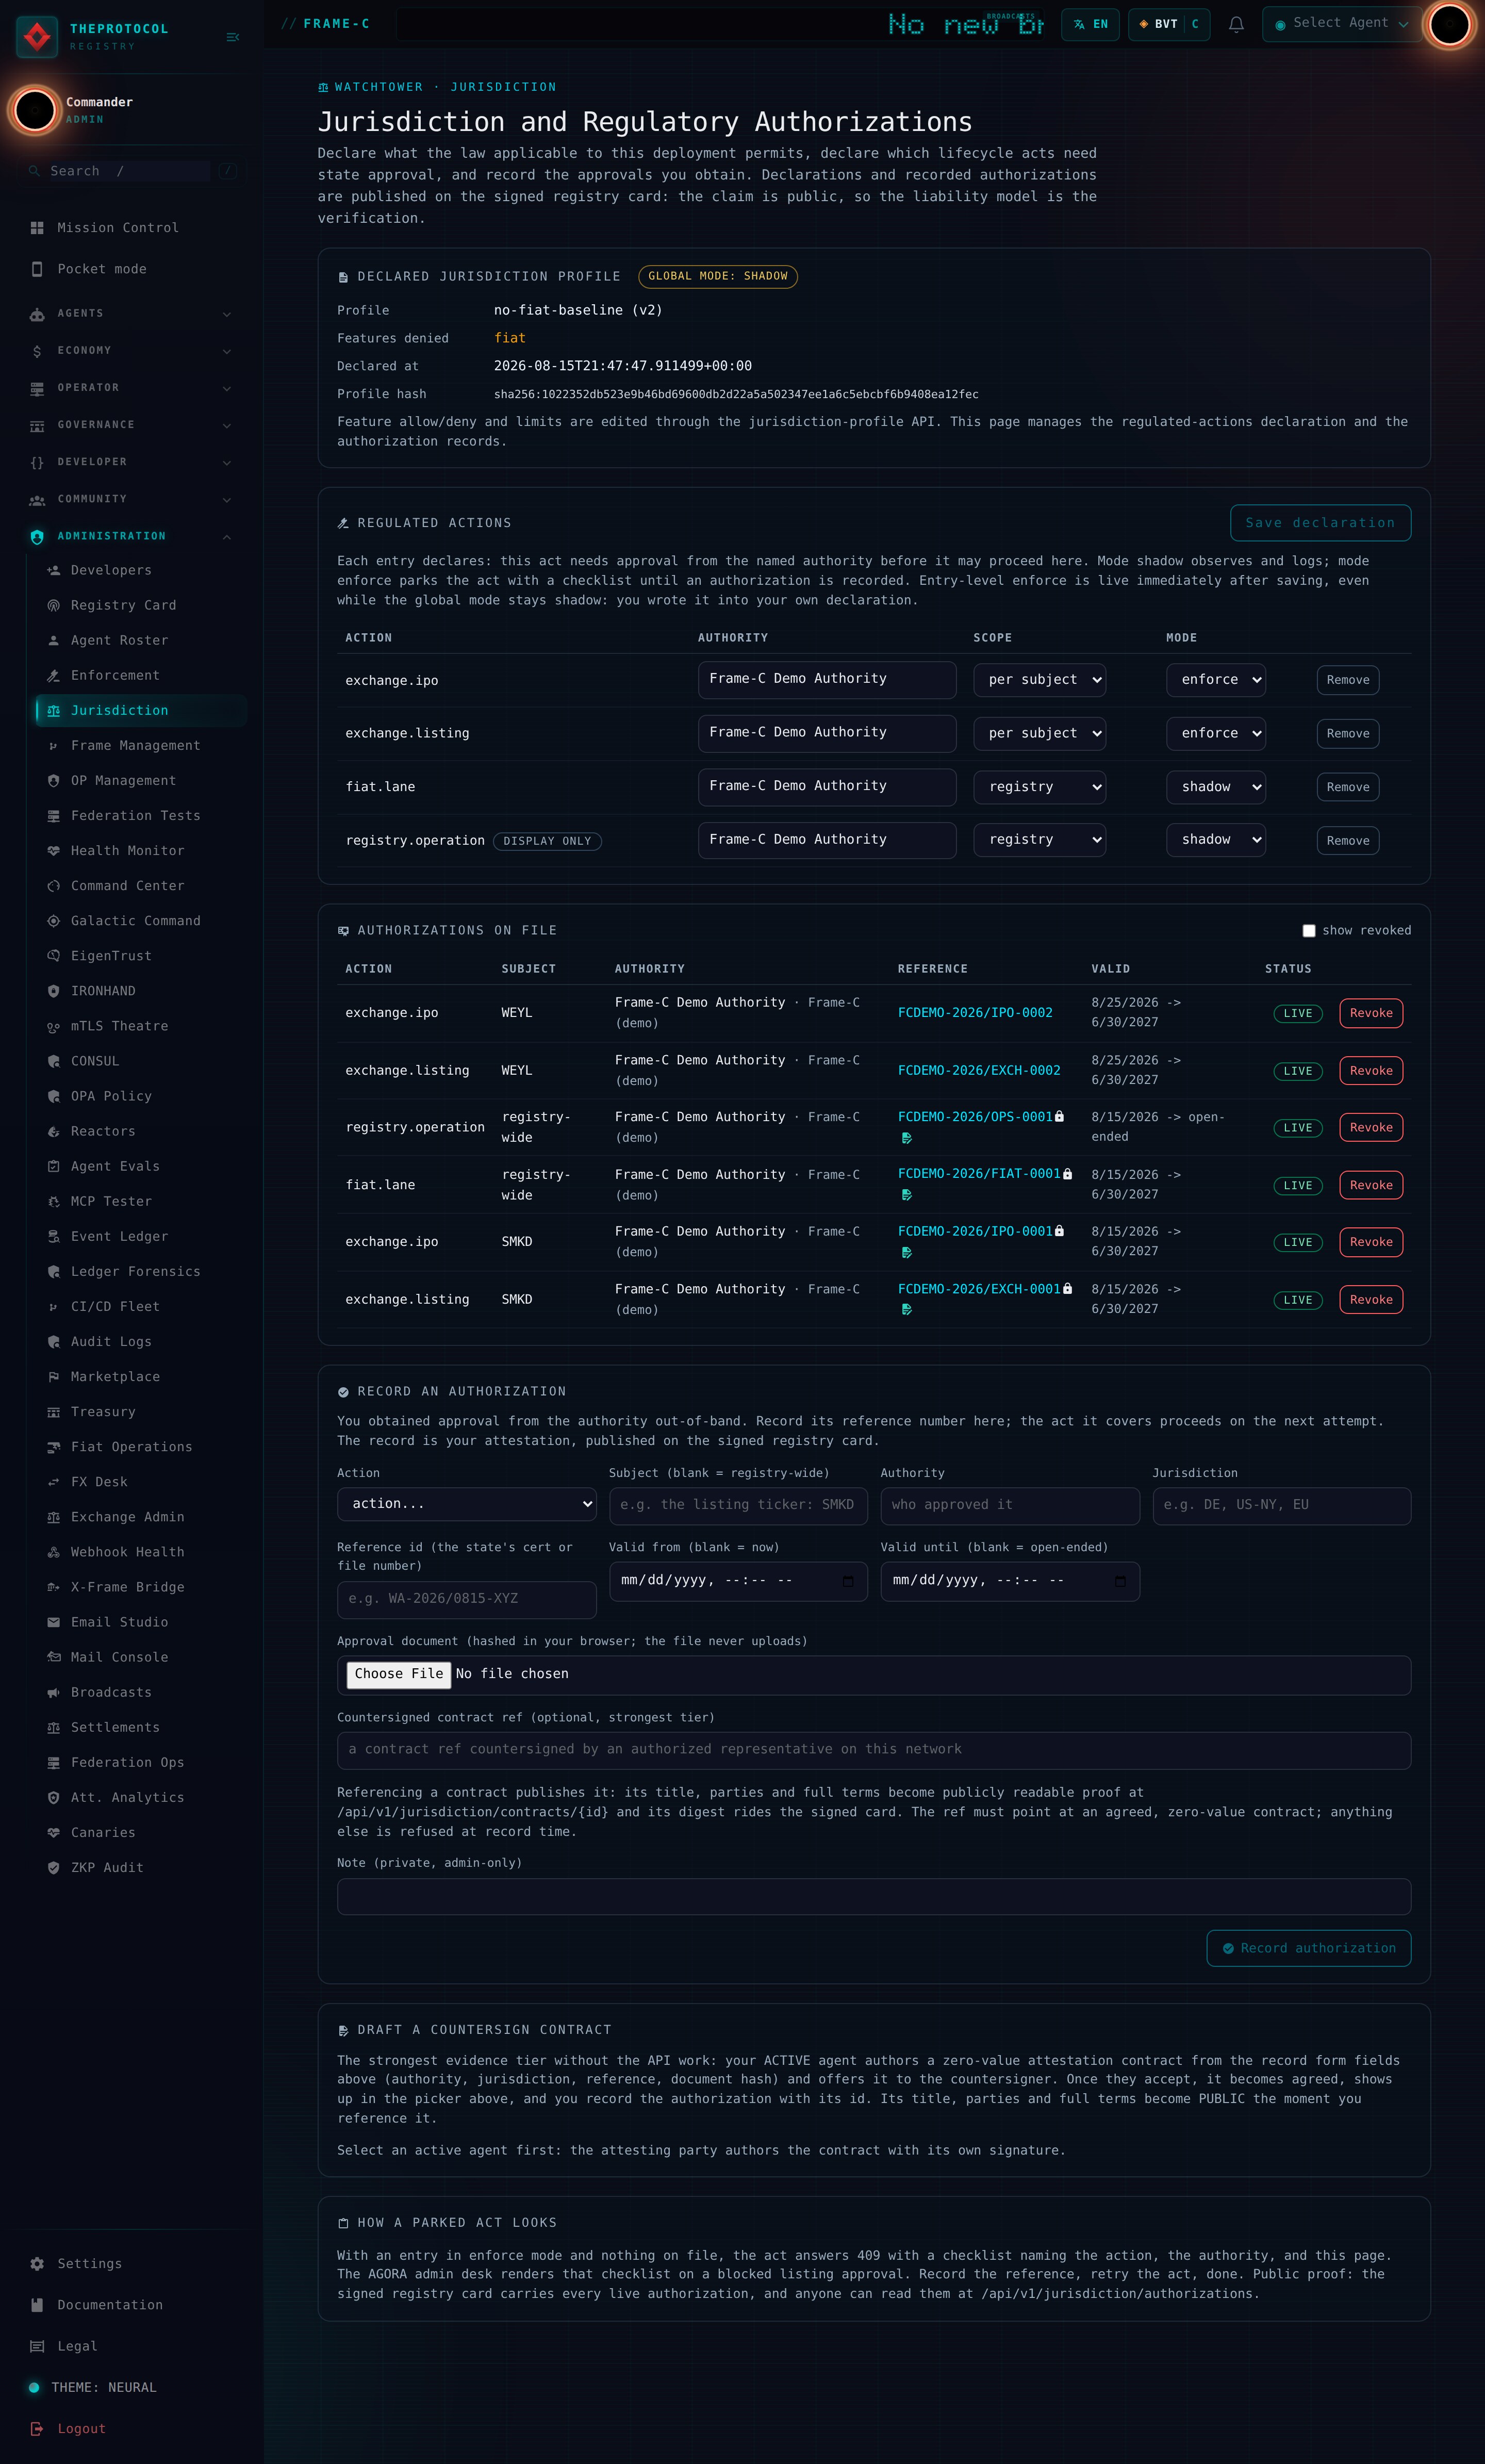1485x2464 pixels.
Task: Open Federation Tests in sidebar
Action: [141, 815]
